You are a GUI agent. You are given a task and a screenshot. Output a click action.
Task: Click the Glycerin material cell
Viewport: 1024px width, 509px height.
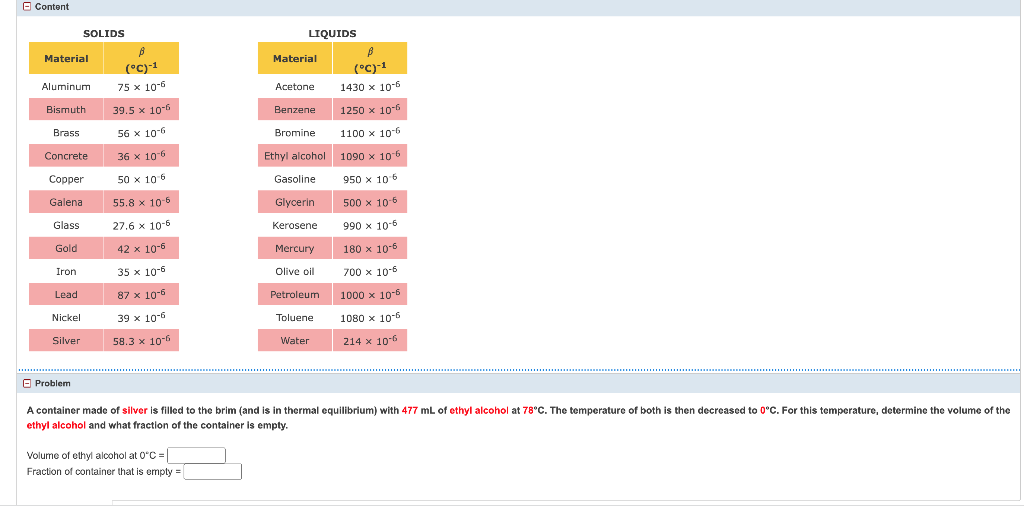click(x=295, y=203)
